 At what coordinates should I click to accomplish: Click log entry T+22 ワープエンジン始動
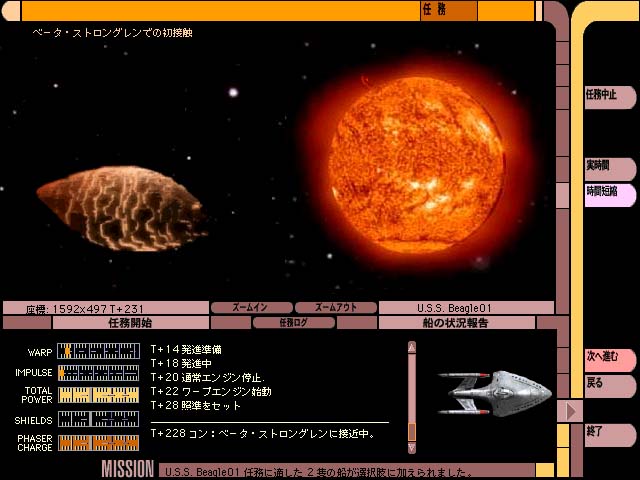pos(211,391)
